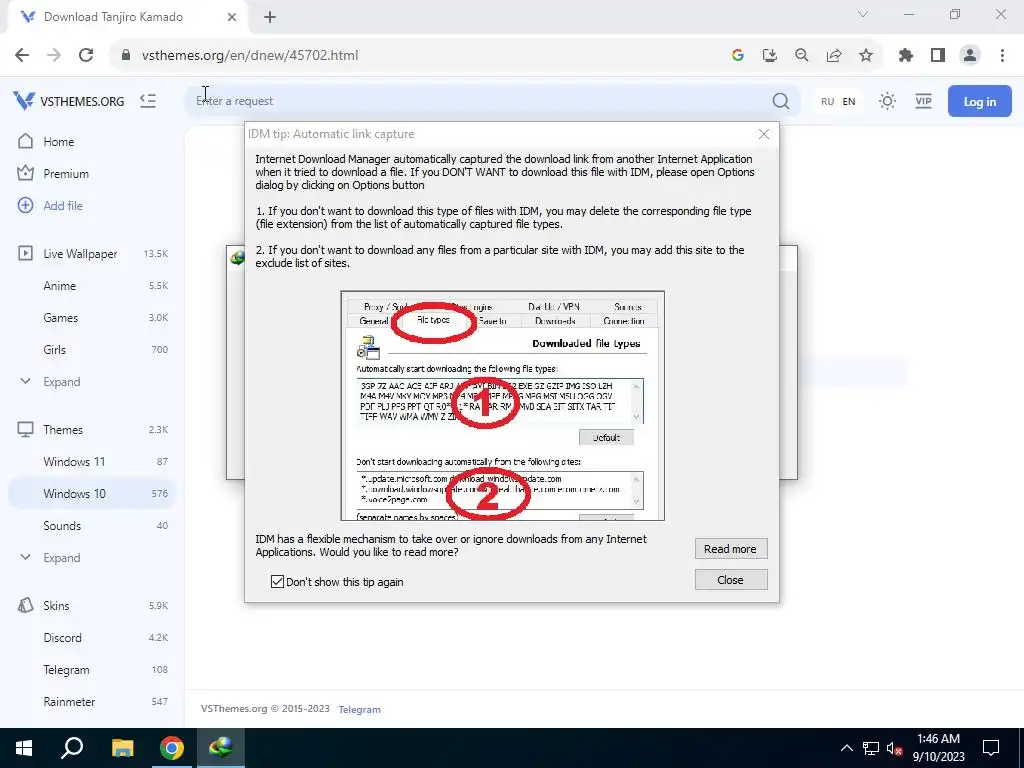Click the Google icon in address bar
The width and height of the screenshot is (1024, 768).
pos(738,55)
